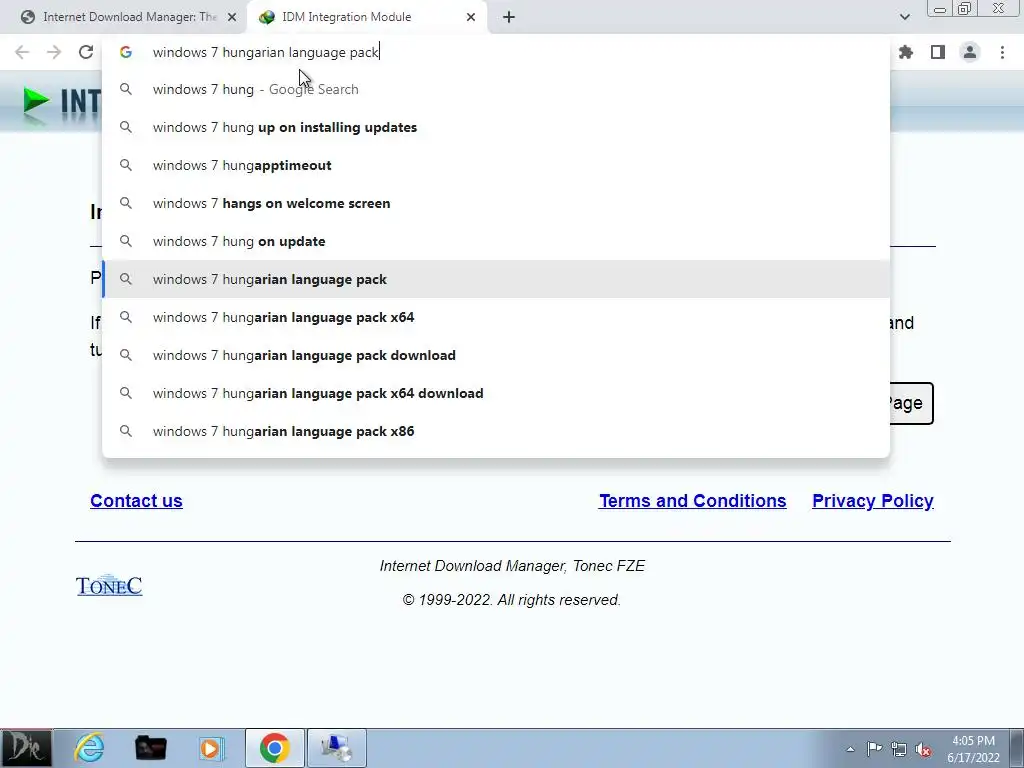Choose 'hungarian language pack x64' suggestion
The width and height of the screenshot is (1024, 768).
(496, 317)
